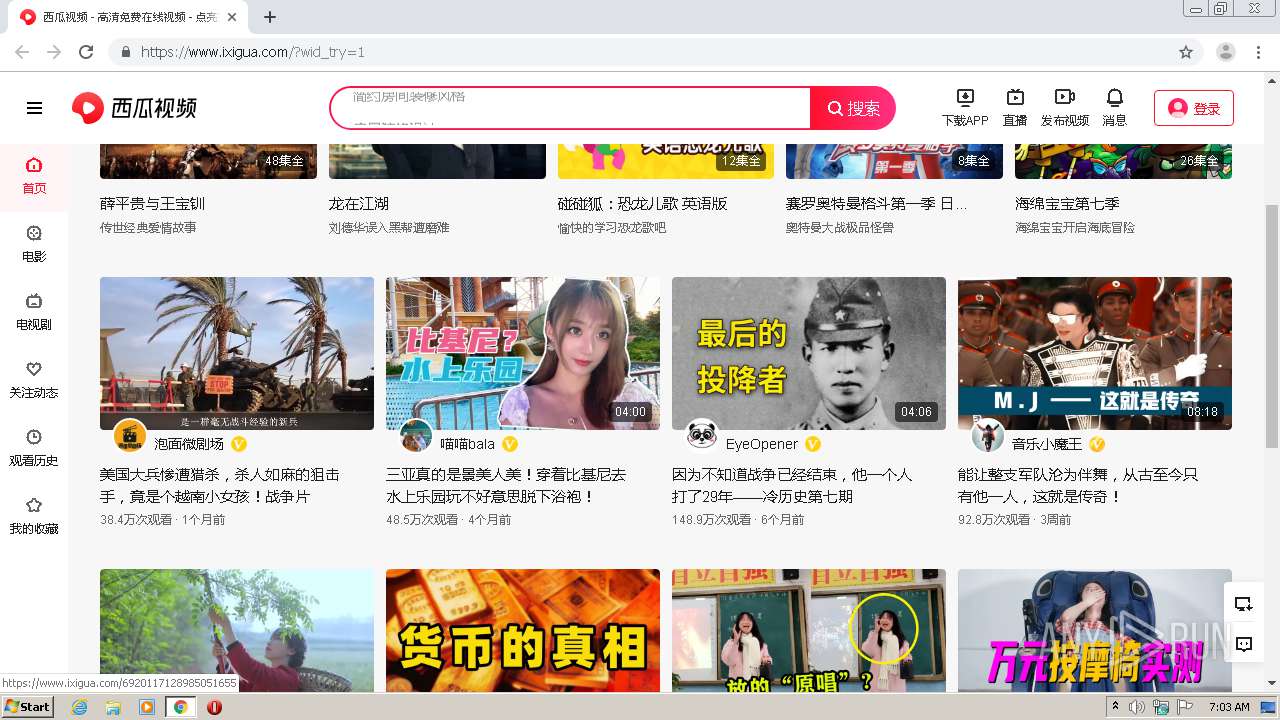Open 龙在江湖 series title

pos(359,203)
